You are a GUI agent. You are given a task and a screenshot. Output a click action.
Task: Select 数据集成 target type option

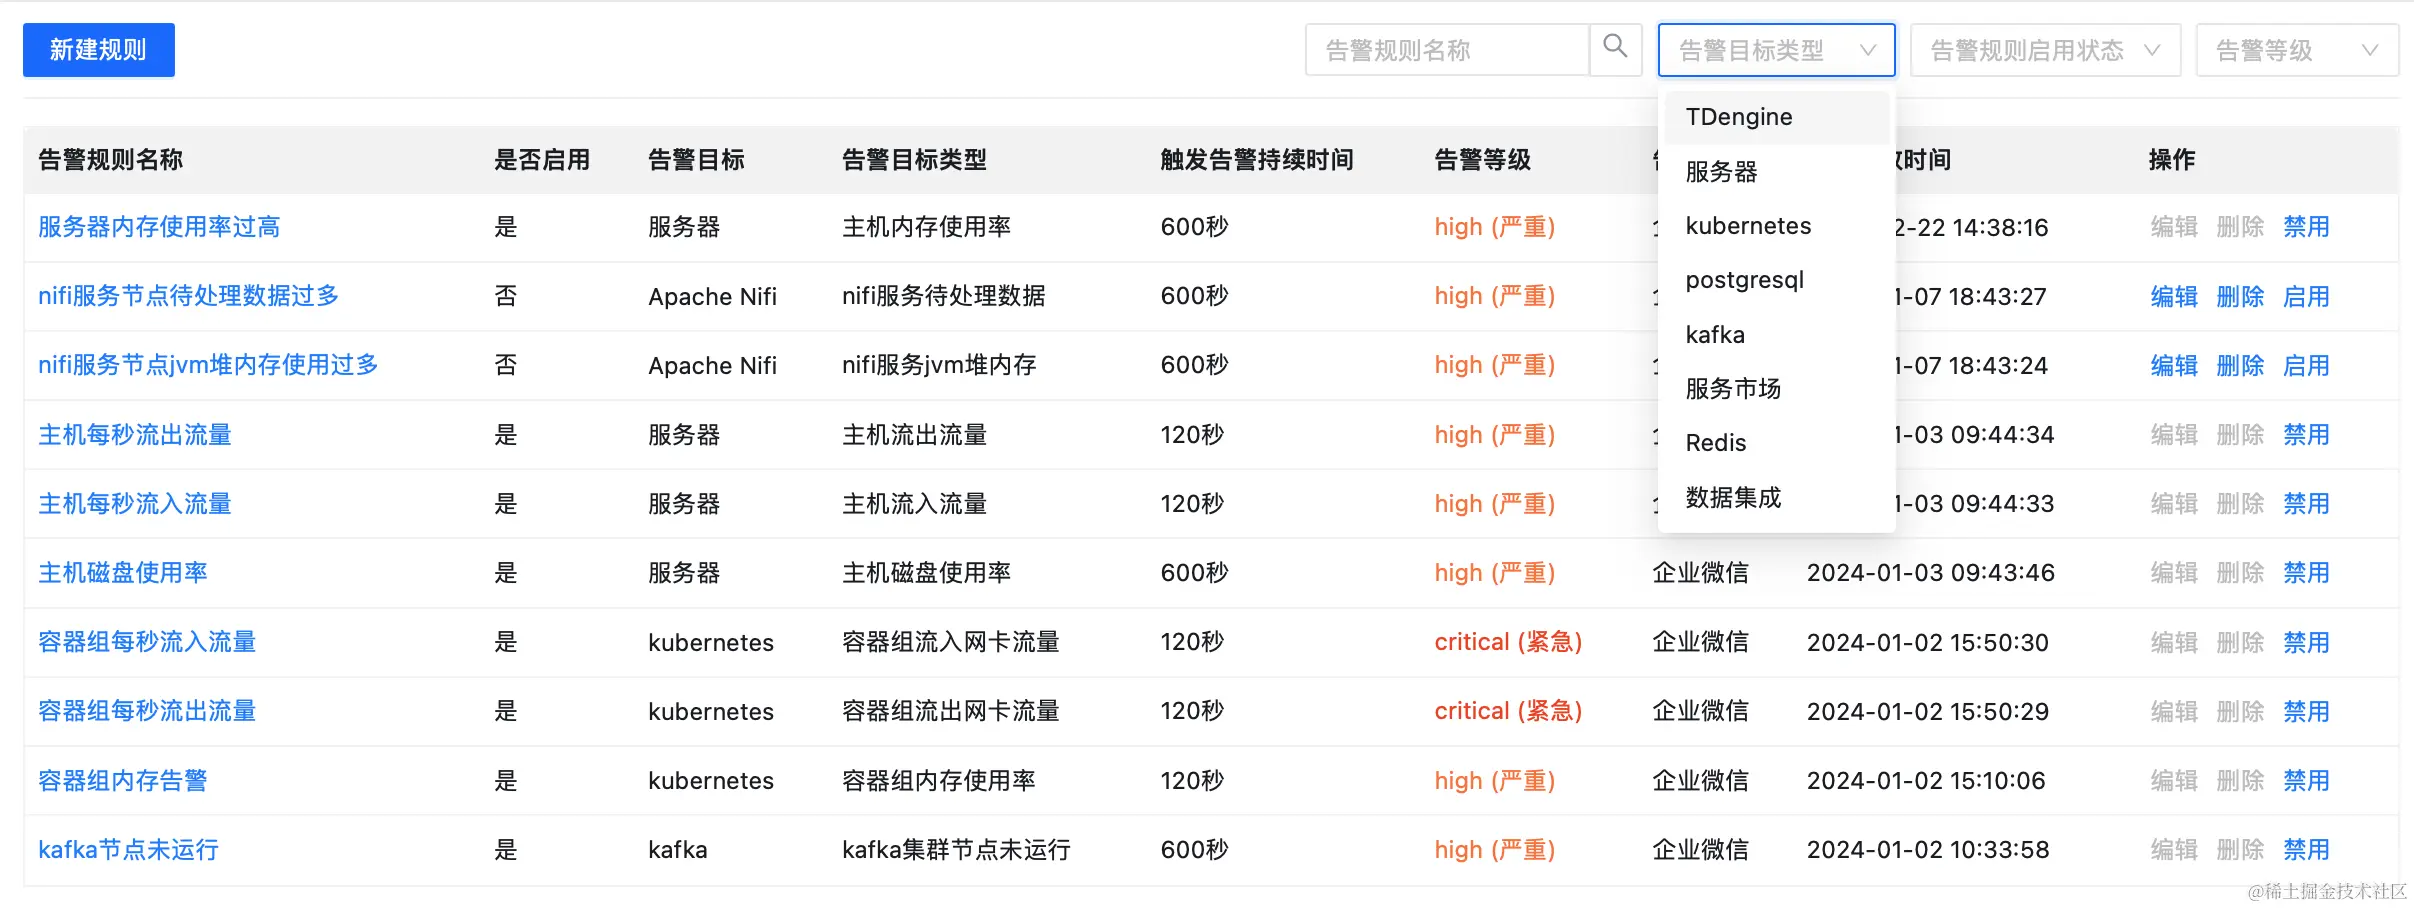(1733, 497)
